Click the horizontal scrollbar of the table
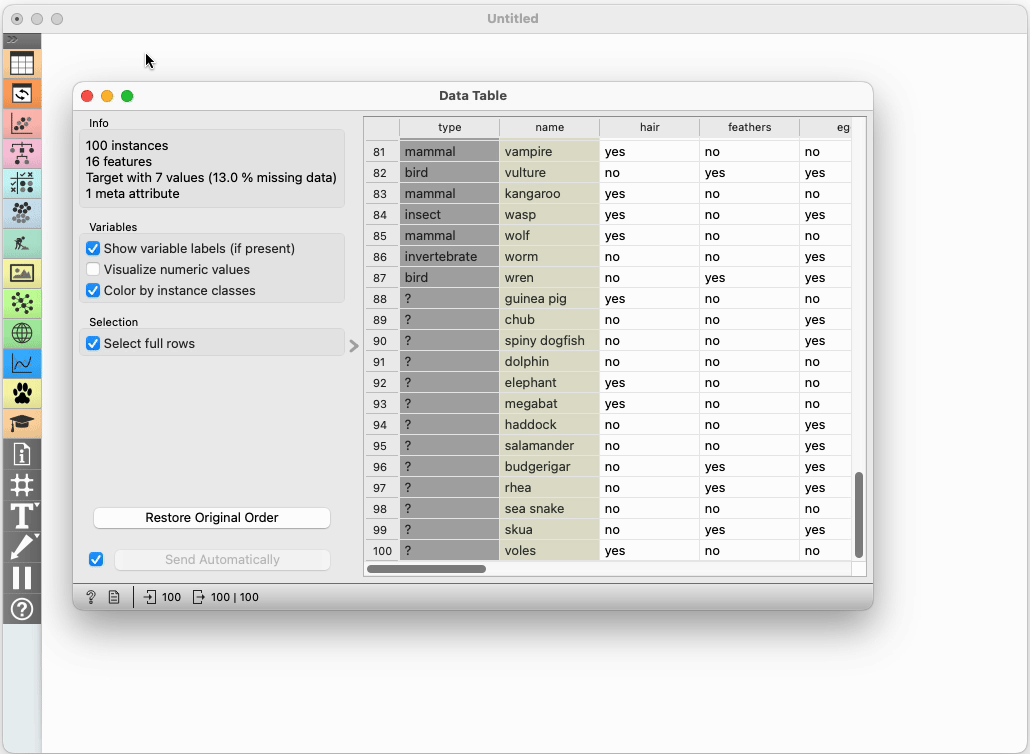This screenshot has width=1030, height=754. point(426,569)
